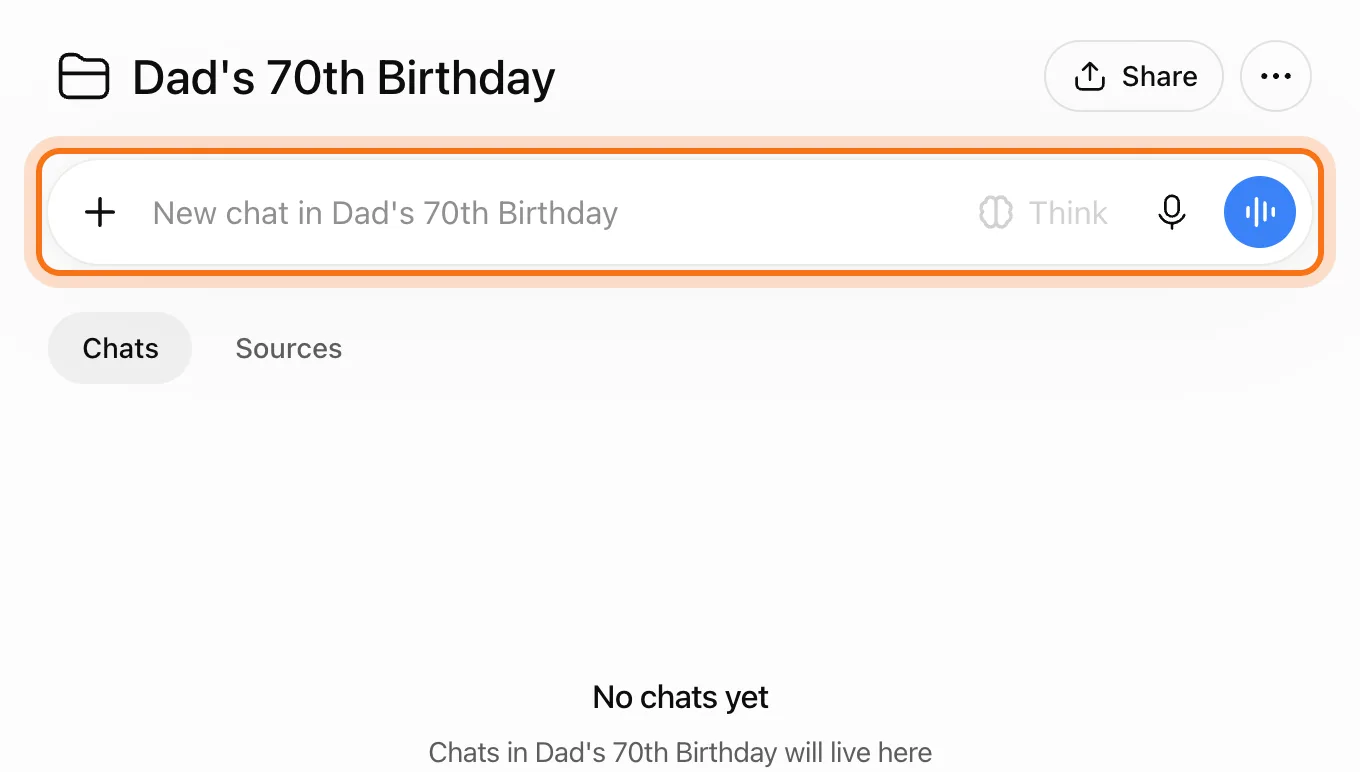Open the plus attachment menu

[100, 212]
